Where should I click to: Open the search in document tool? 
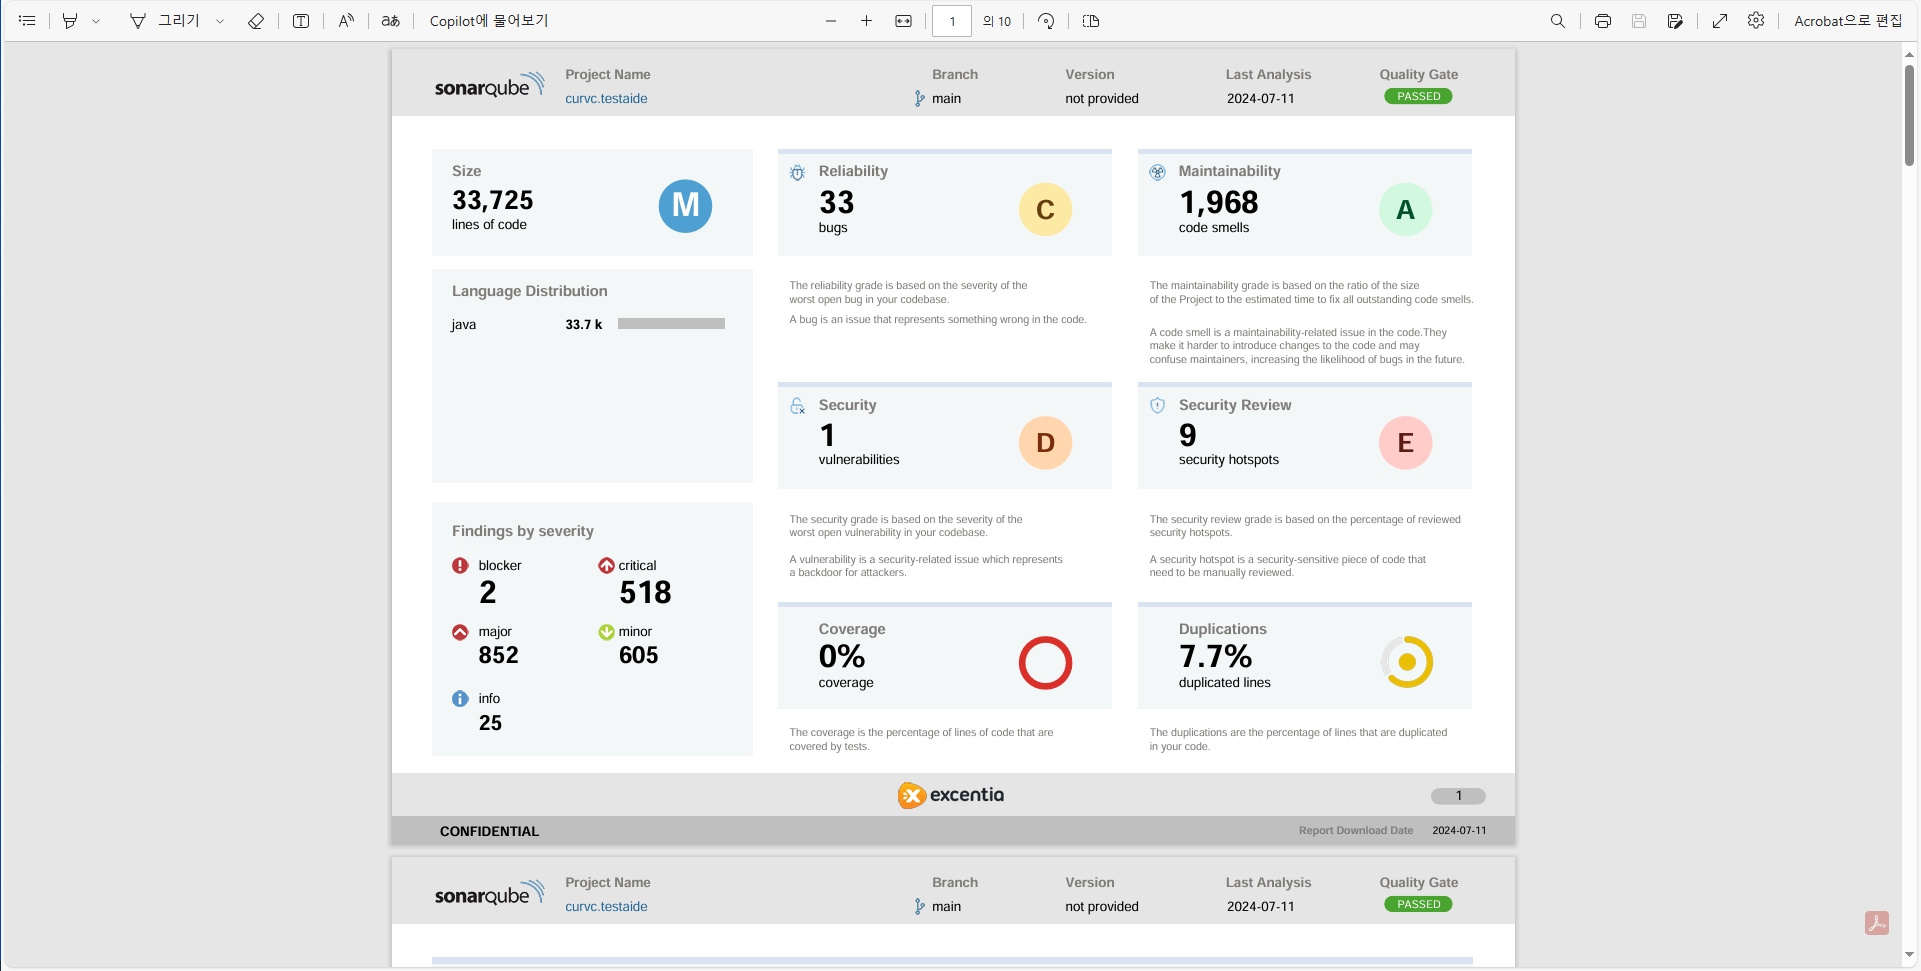(1558, 21)
